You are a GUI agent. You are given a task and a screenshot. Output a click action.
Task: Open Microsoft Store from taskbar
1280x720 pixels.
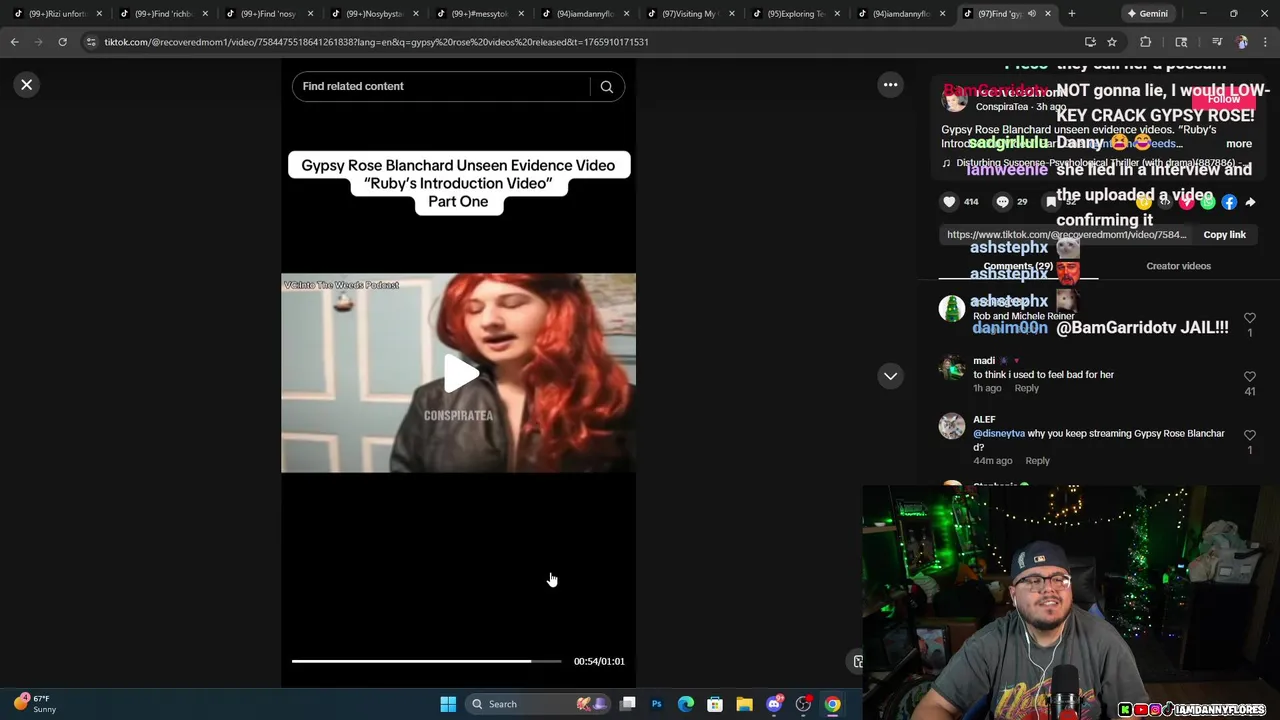click(715, 704)
